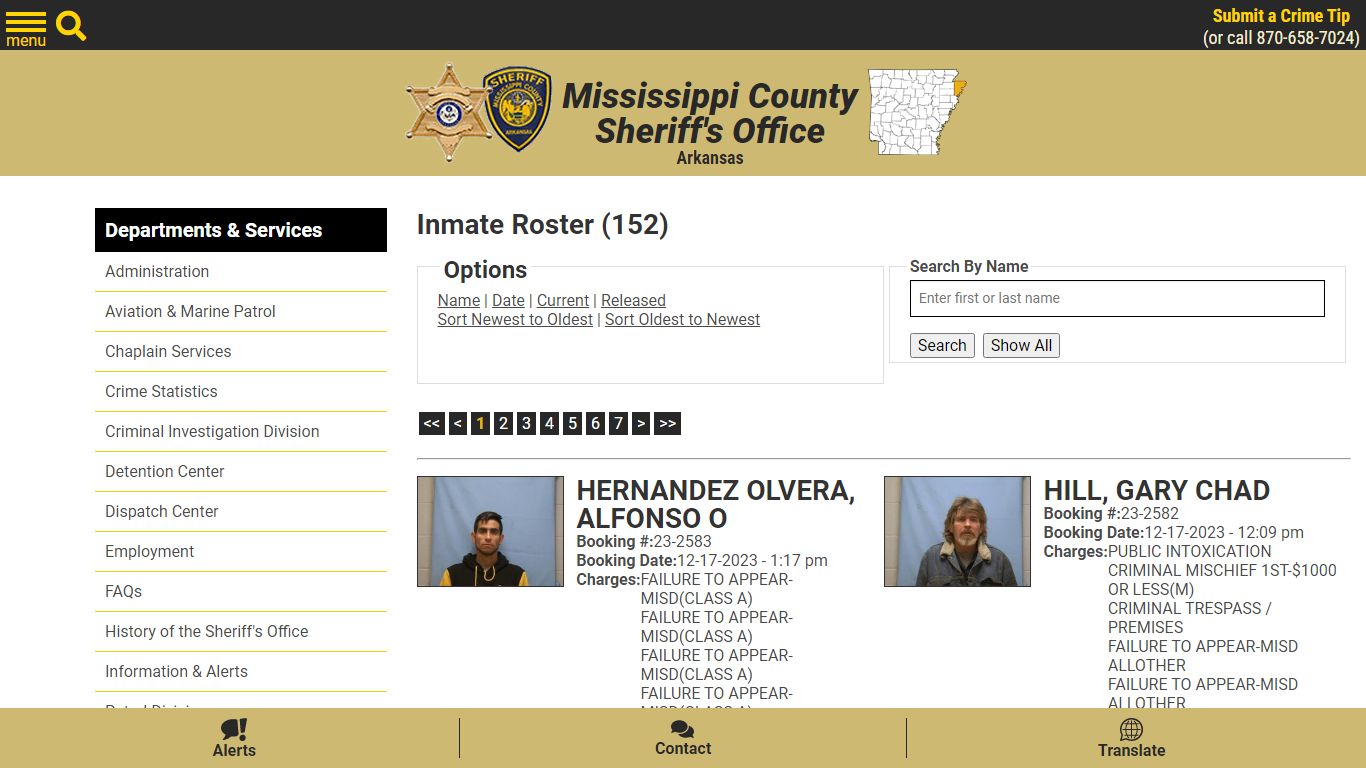Click Mississippi County Sheriff's Office title
This screenshot has width=1366, height=768.
710,113
